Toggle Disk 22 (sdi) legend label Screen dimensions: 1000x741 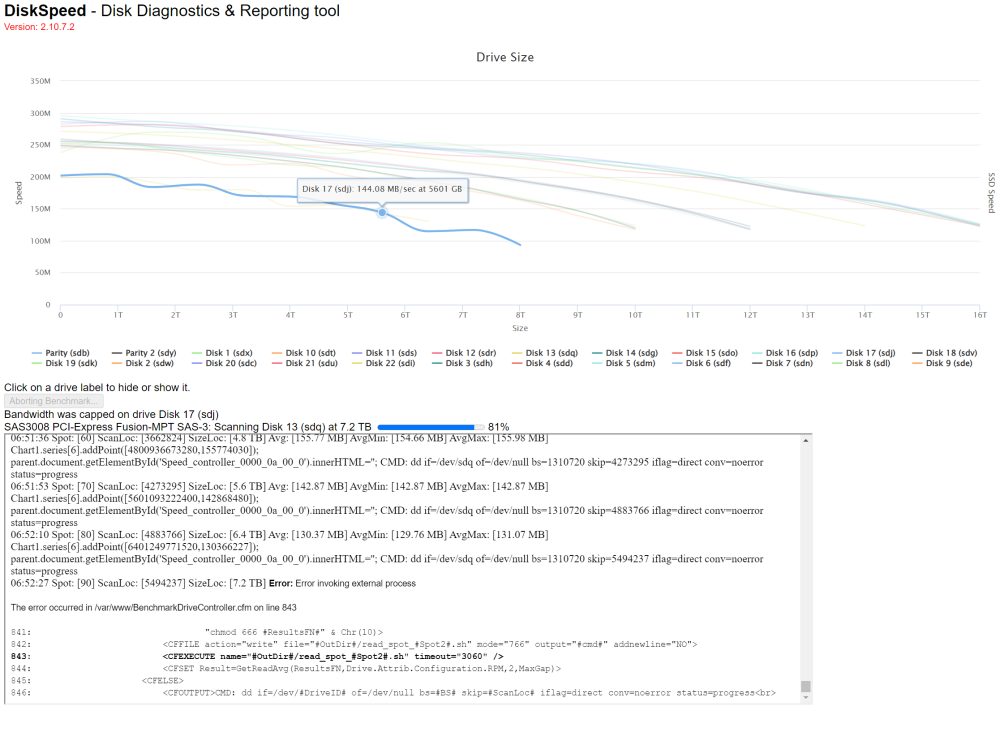[x=384, y=363]
